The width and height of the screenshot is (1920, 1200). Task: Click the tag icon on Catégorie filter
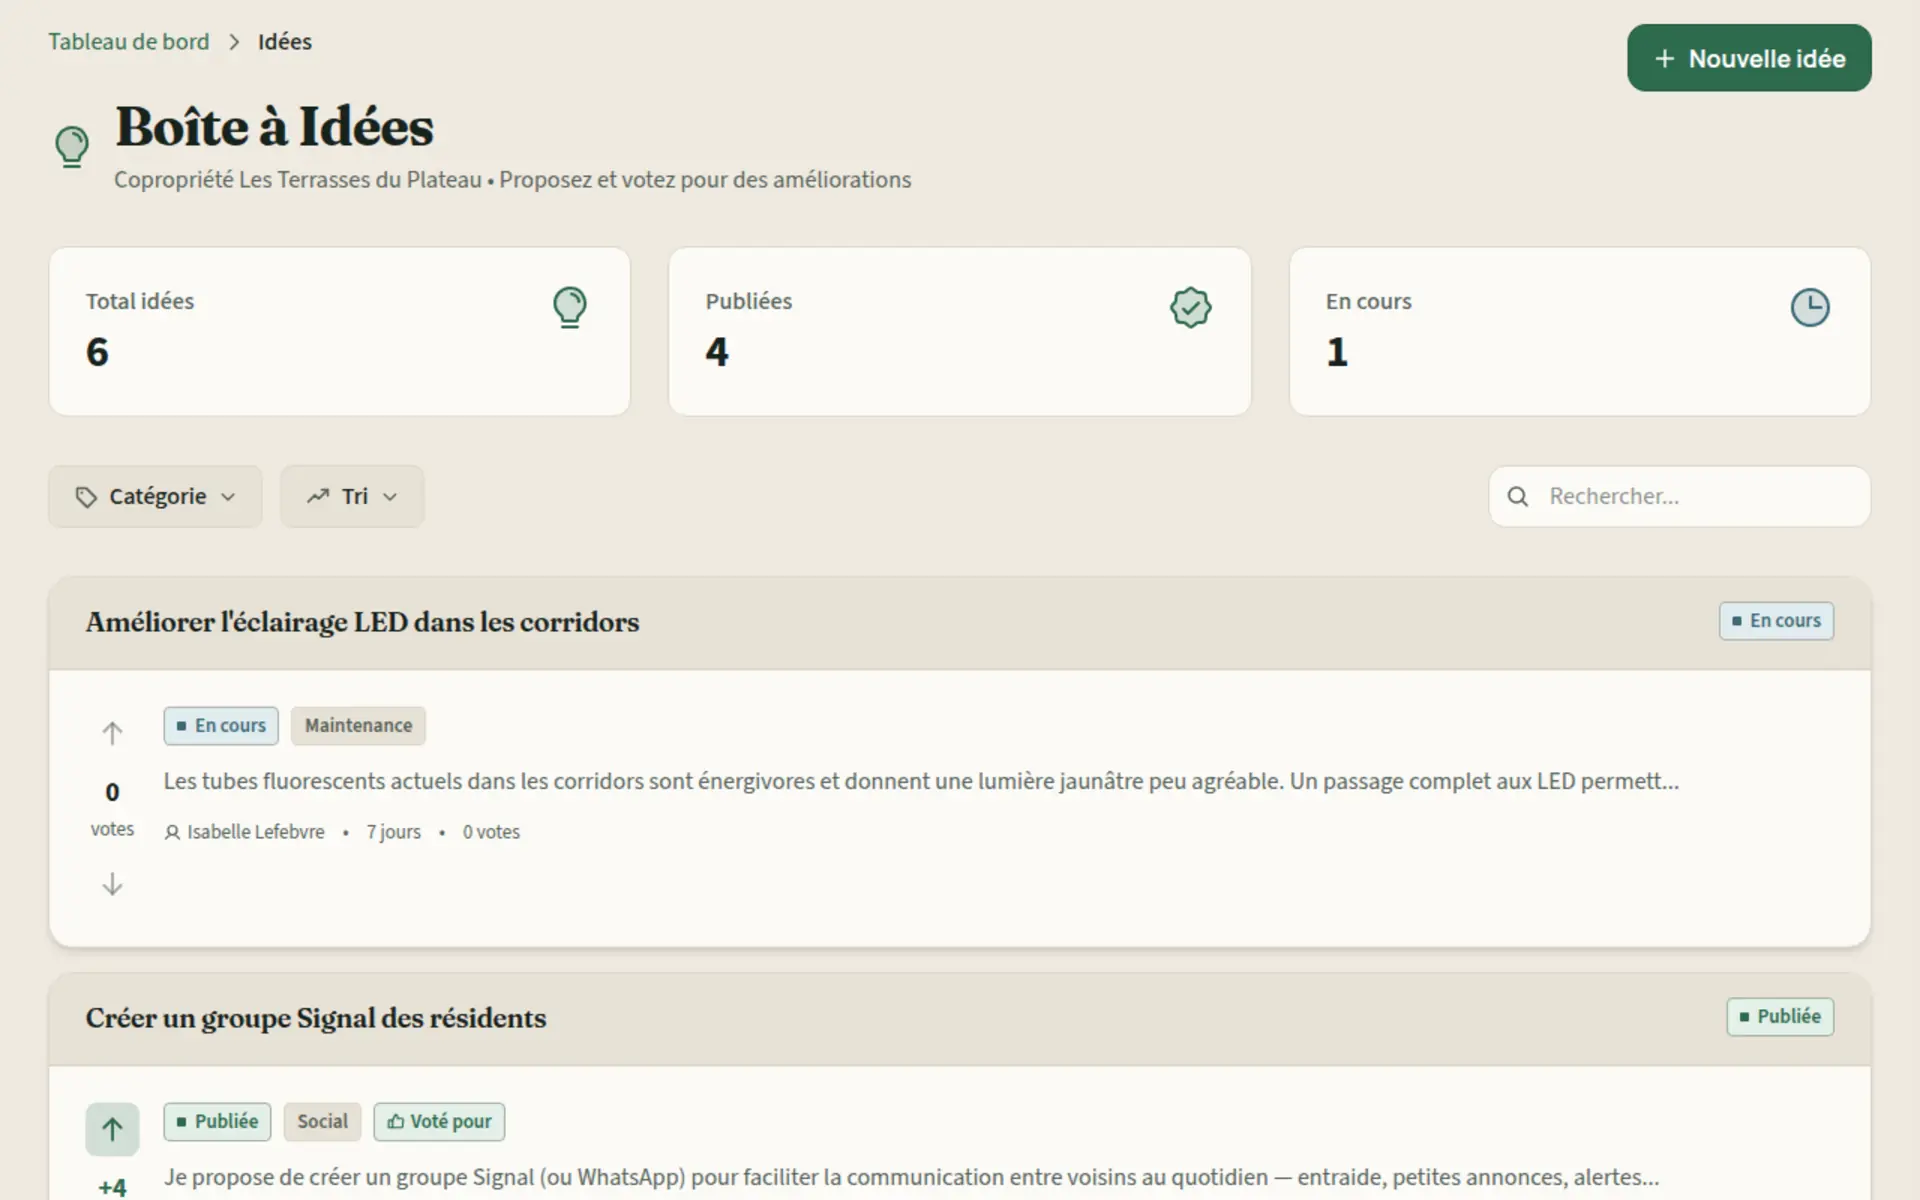[87, 497]
